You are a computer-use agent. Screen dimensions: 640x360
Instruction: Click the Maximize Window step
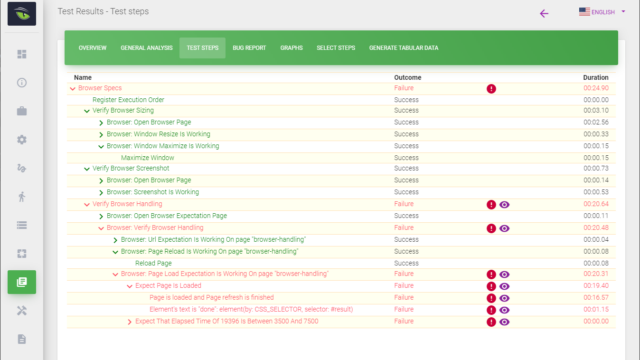click(147, 158)
